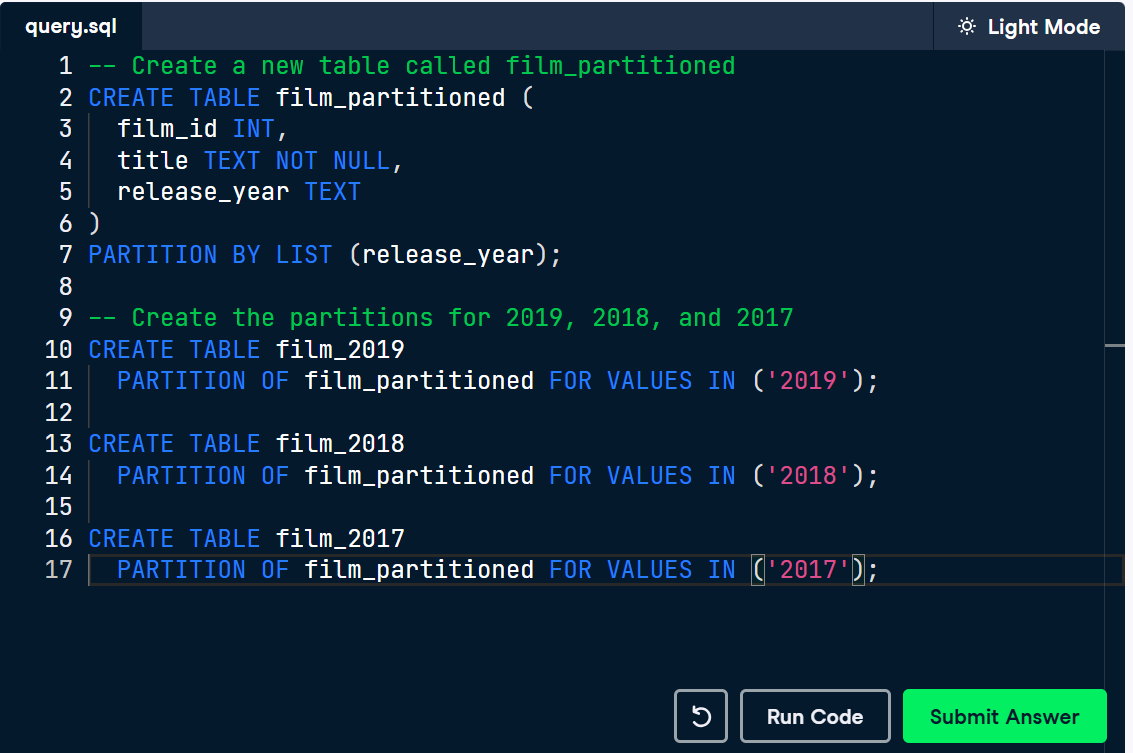The image size is (1133, 753).
Task: Click the Run Code button
Action: pyautogui.click(x=814, y=716)
